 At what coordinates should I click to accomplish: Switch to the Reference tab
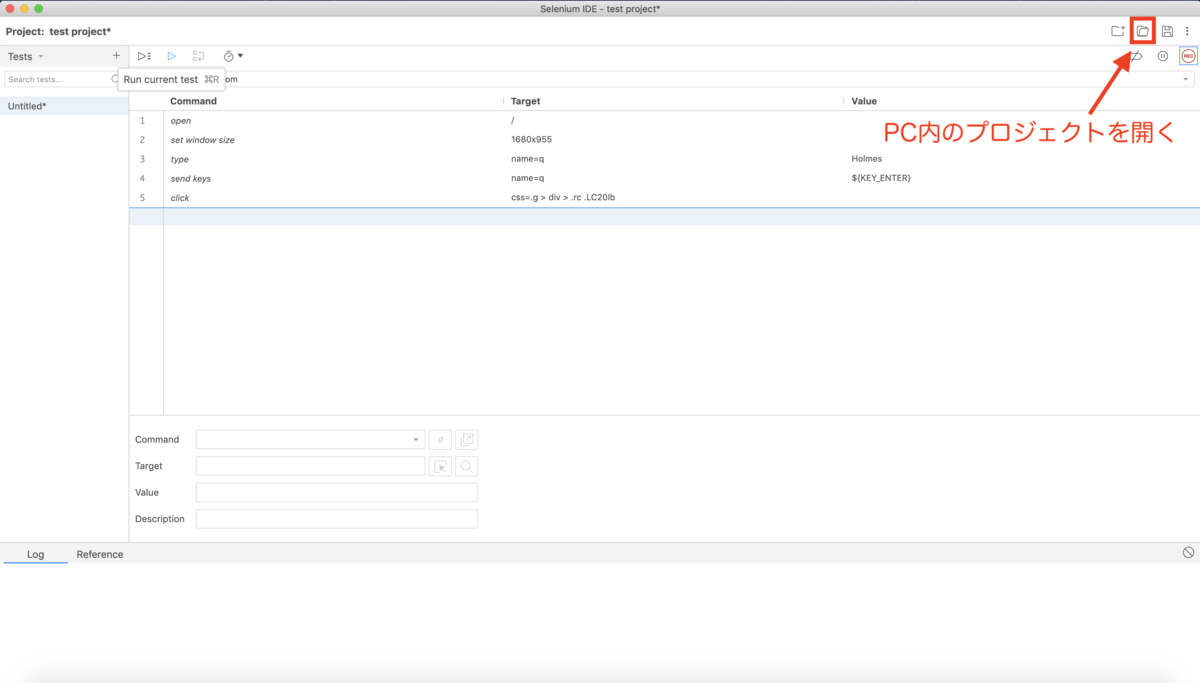100,554
